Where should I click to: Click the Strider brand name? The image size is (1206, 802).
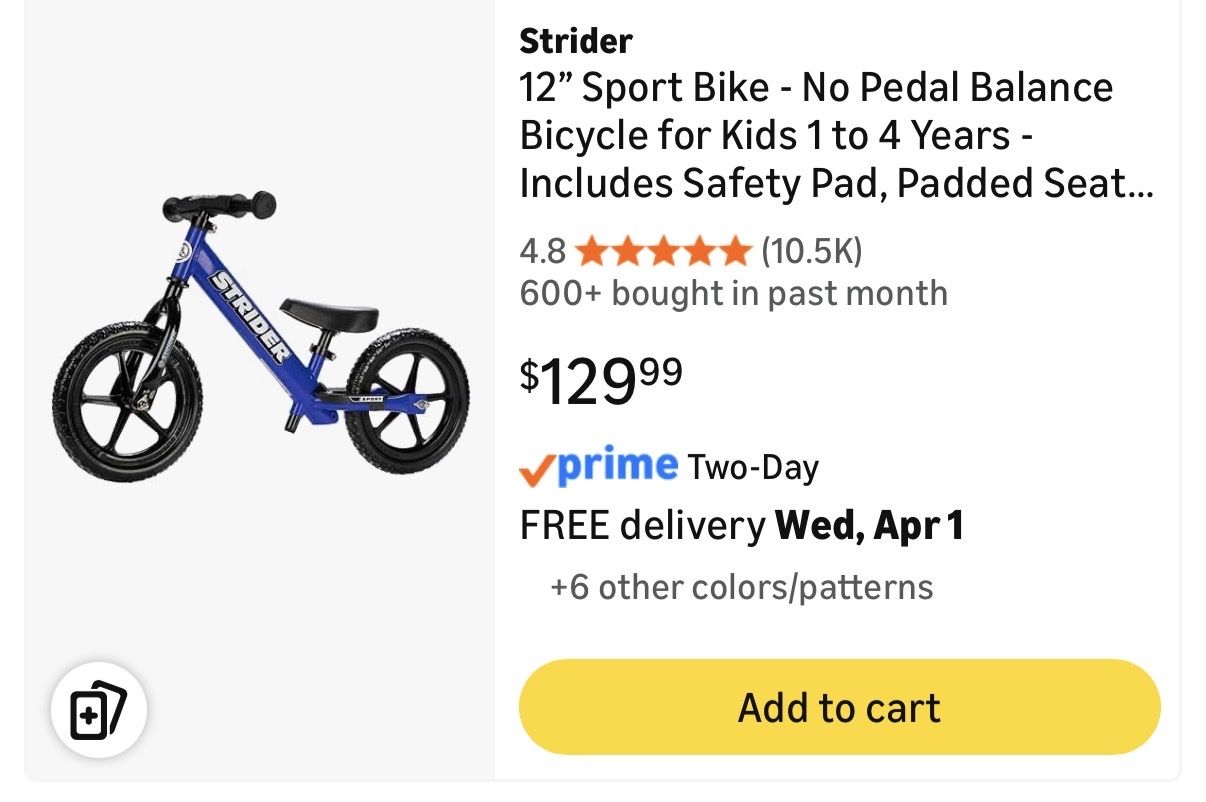coord(576,41)
